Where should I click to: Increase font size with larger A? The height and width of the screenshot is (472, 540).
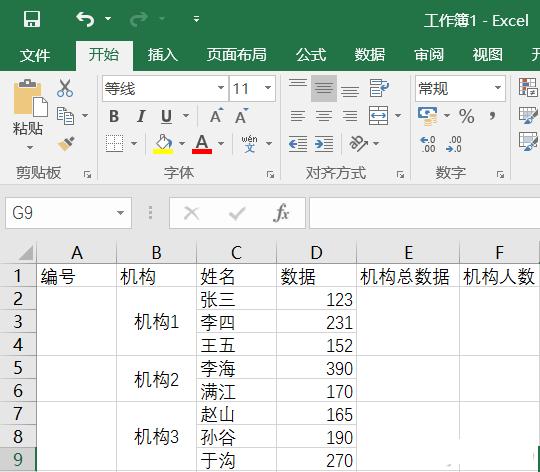(x=217, y=116)
